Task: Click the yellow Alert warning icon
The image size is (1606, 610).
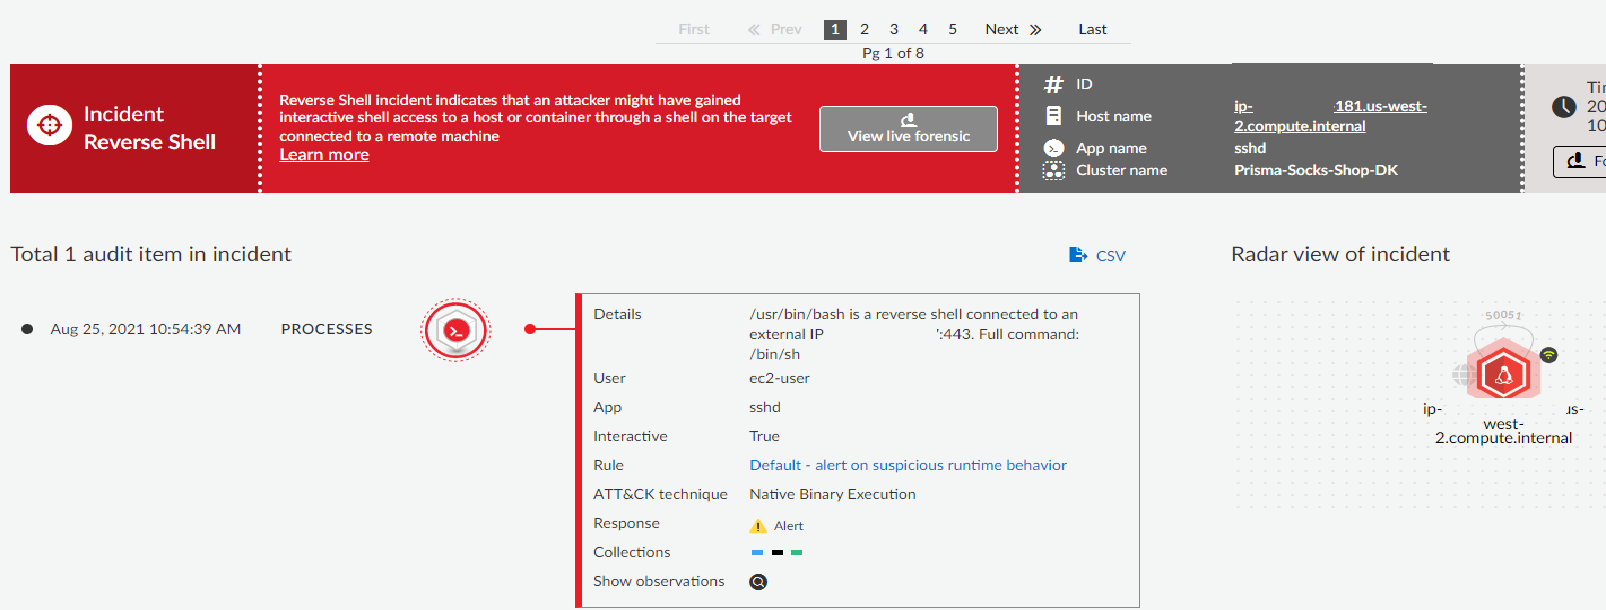Action: (758, 526)
